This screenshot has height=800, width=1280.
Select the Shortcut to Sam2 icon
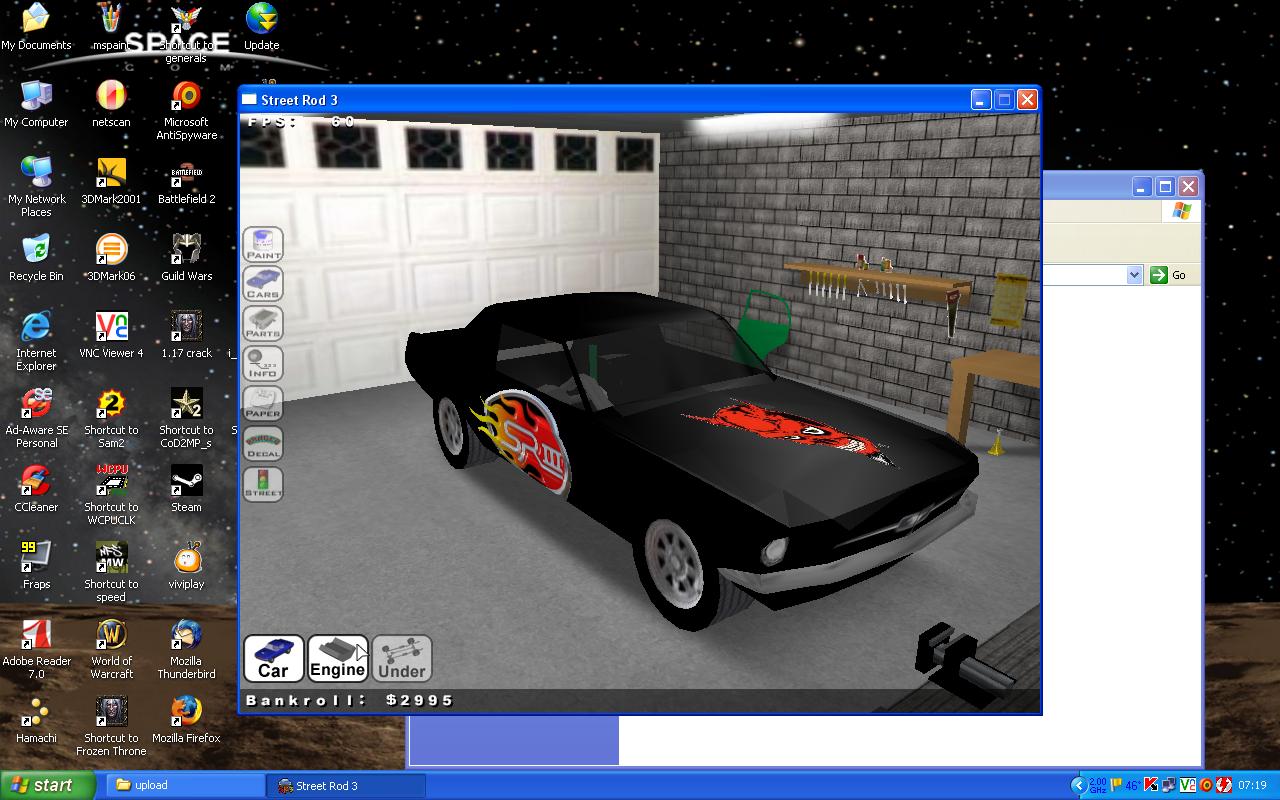pos(111,418)
